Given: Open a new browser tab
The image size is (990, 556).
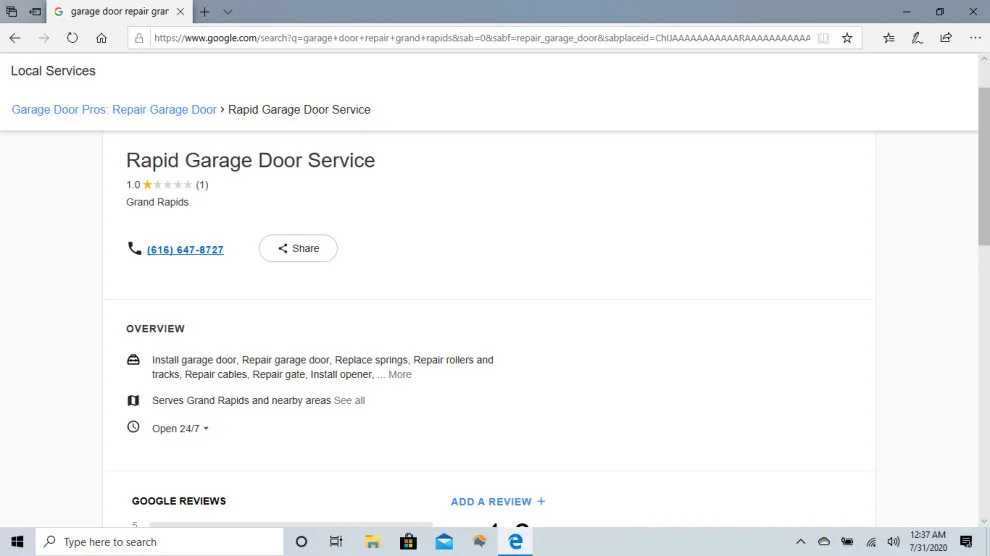Looking at the screenshot, I should tap(205, 11).
